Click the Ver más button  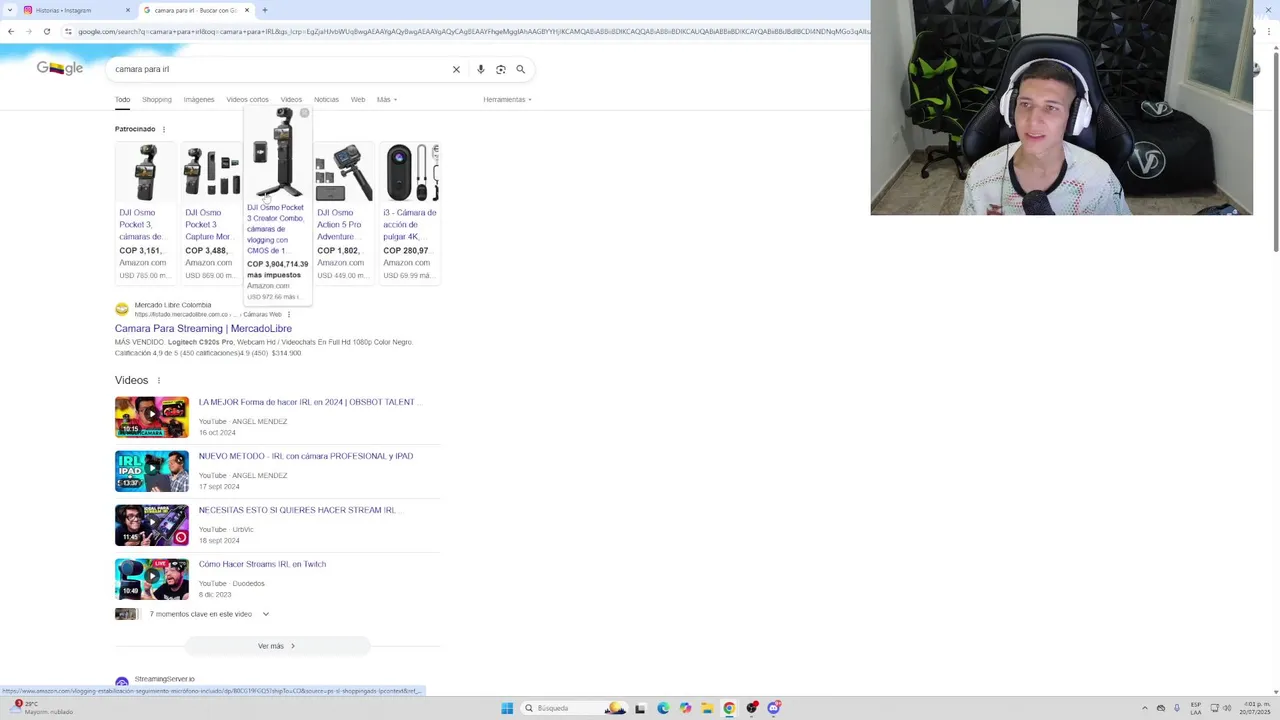point(277,646)
